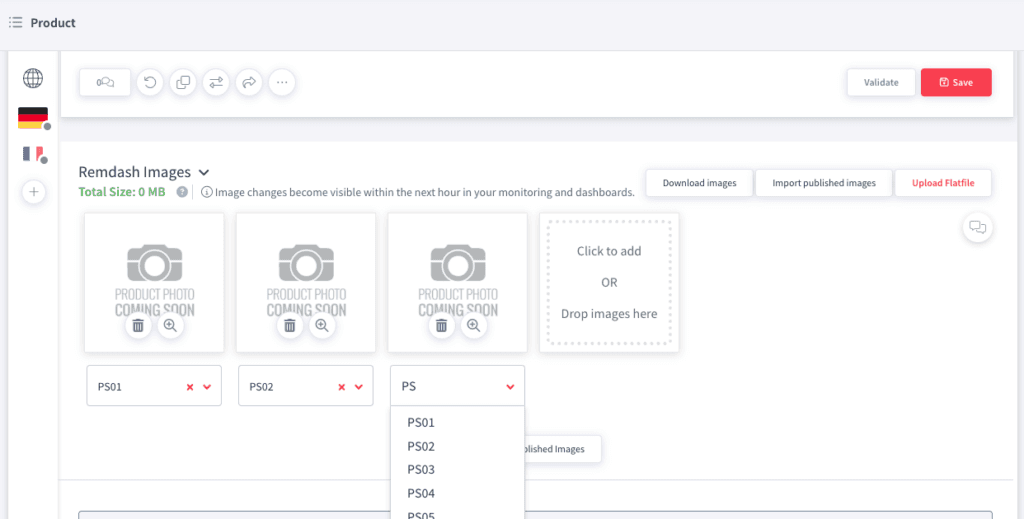
Task: Click the copy/duplicate icon in toolbar
Action: (x=183, y=83)
